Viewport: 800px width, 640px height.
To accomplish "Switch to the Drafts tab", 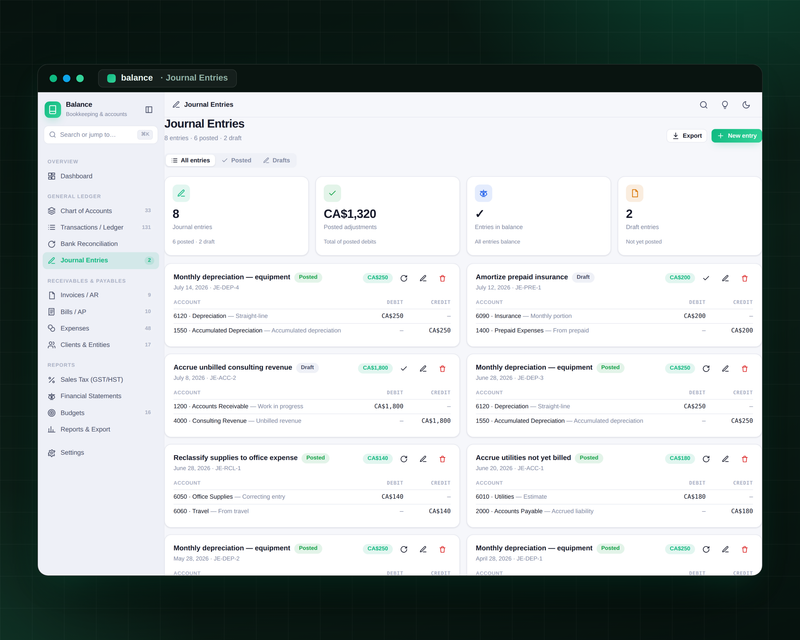I will [x=277, y=160].
